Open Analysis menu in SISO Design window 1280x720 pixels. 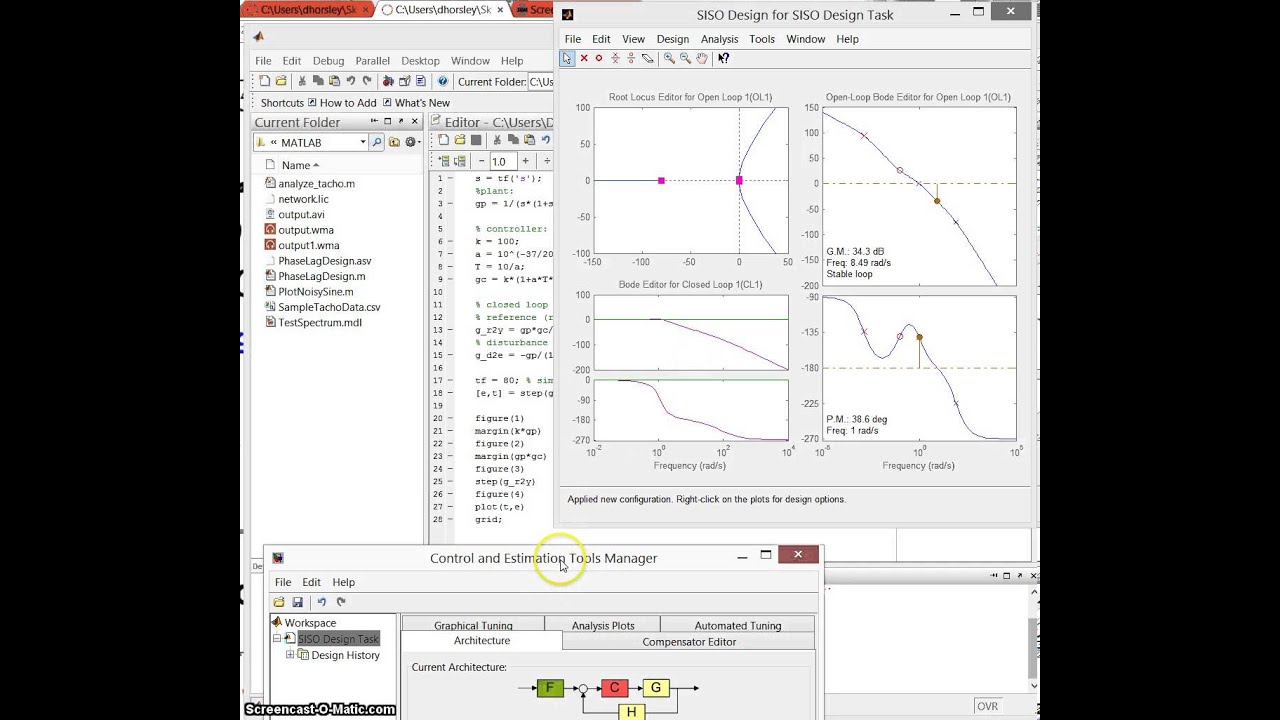[719, 39]
